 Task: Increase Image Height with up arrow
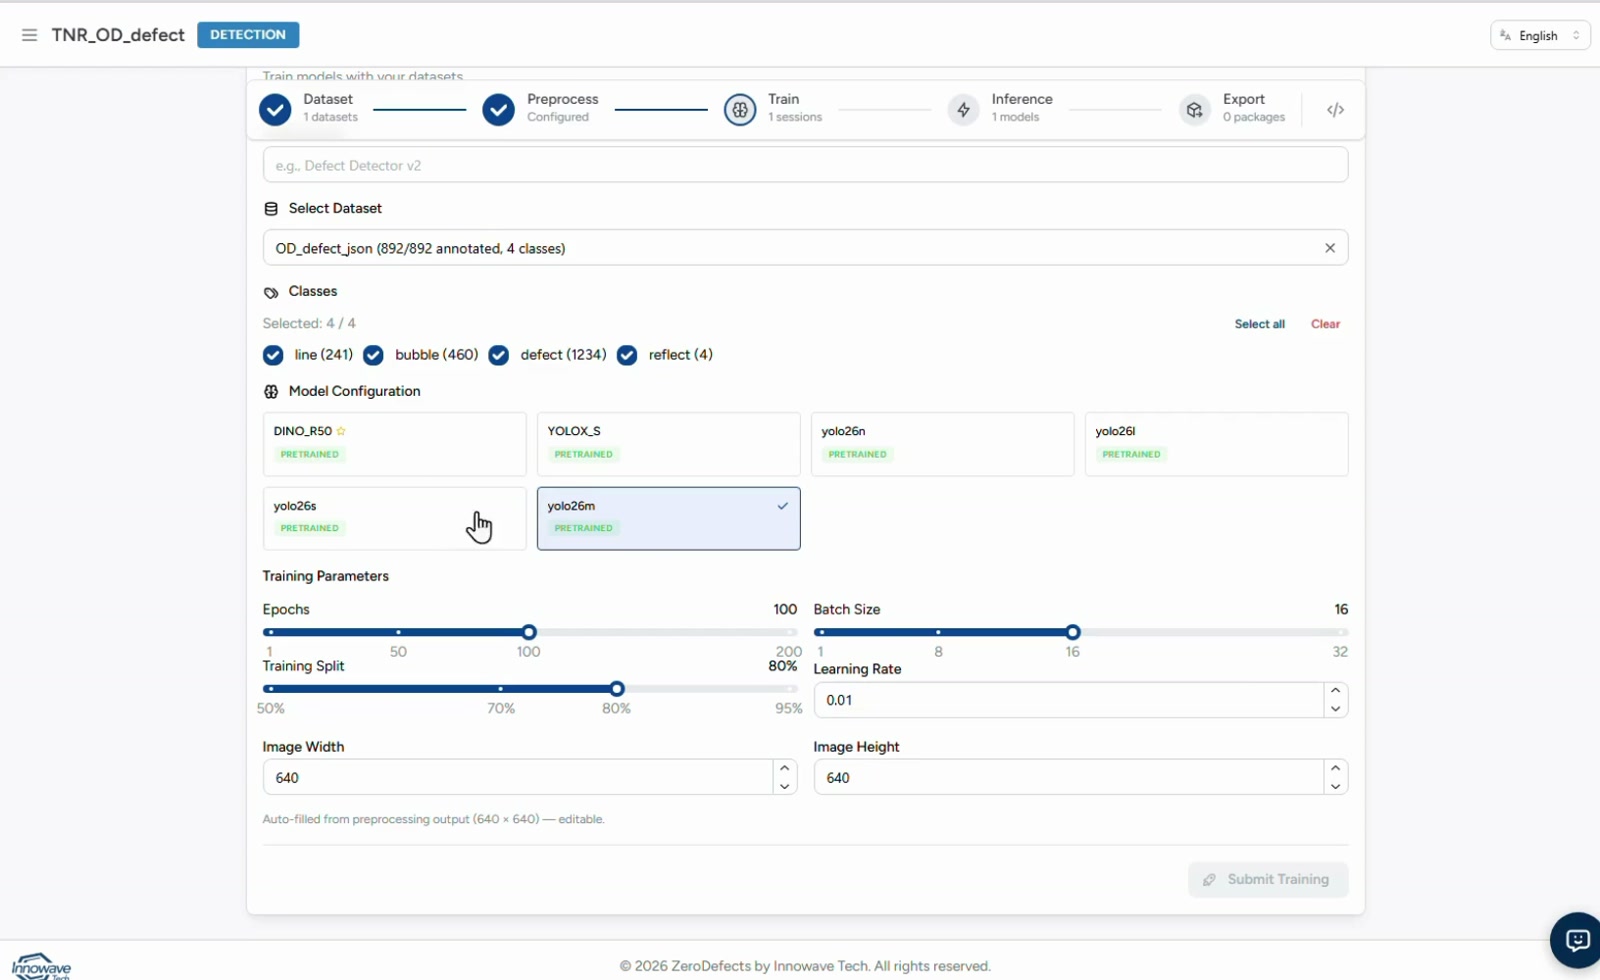pos(1335,768)
